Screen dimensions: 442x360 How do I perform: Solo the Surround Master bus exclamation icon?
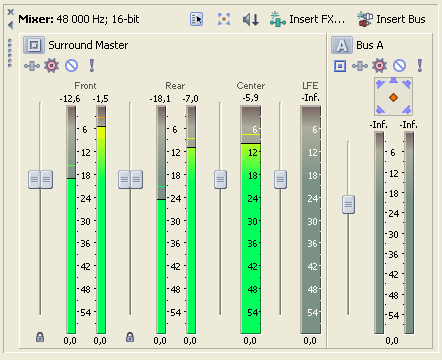[x=92, y=65]
